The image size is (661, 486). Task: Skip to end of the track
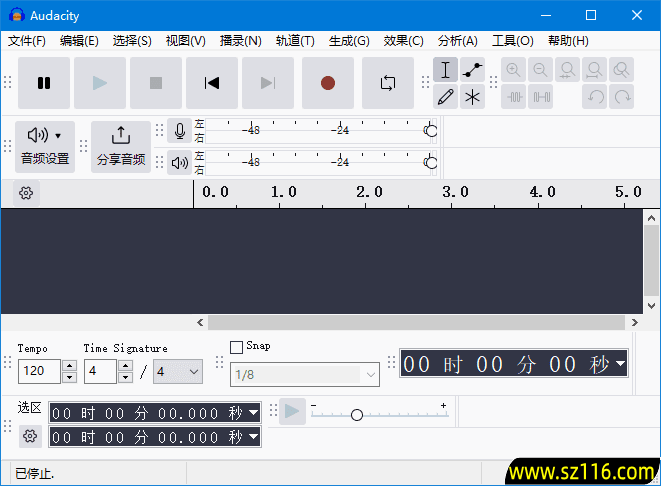[x=268, y=83]
